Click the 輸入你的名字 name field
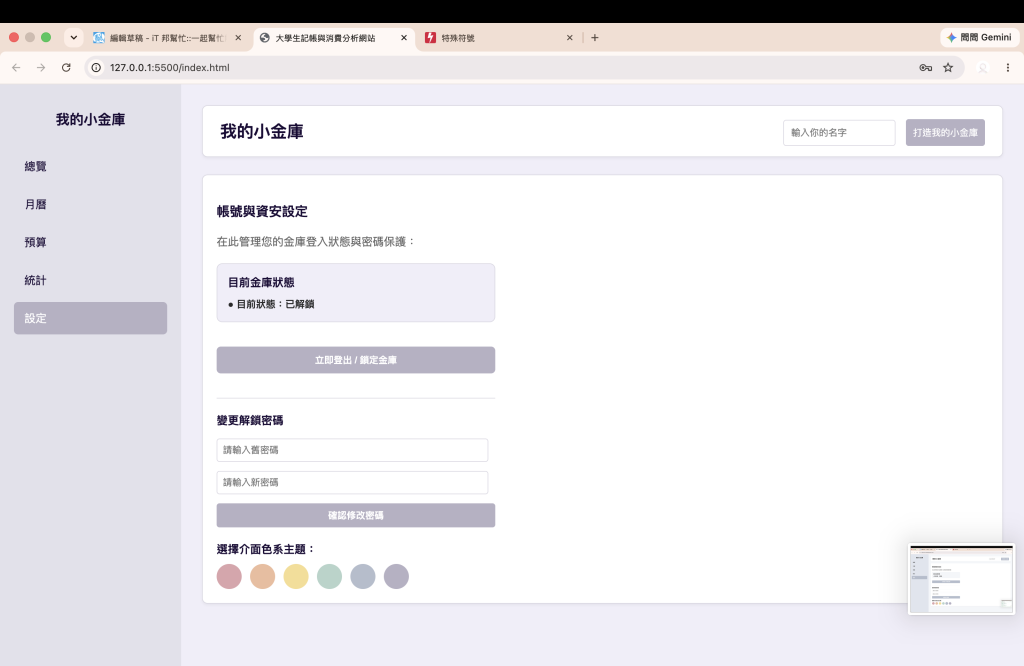The image size is (1024, 666). point(839,133)
